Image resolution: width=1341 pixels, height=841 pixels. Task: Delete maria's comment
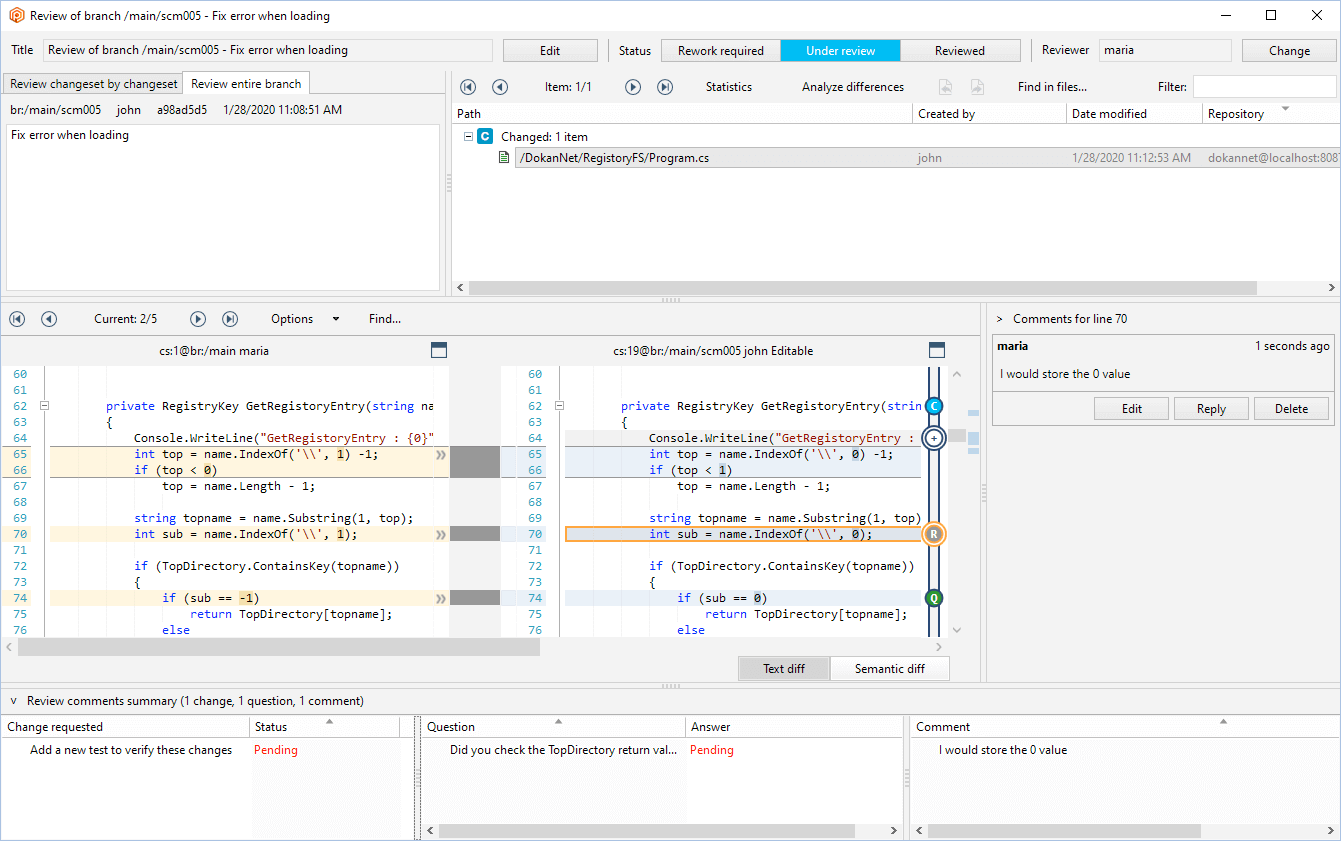[1291, 409]
